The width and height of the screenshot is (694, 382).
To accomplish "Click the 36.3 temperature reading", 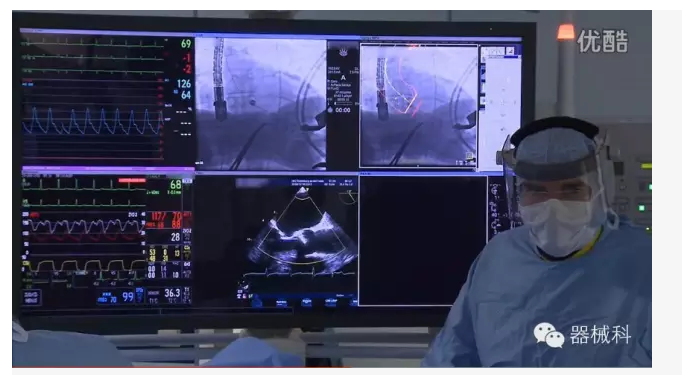I will click(x=172, y=293).
